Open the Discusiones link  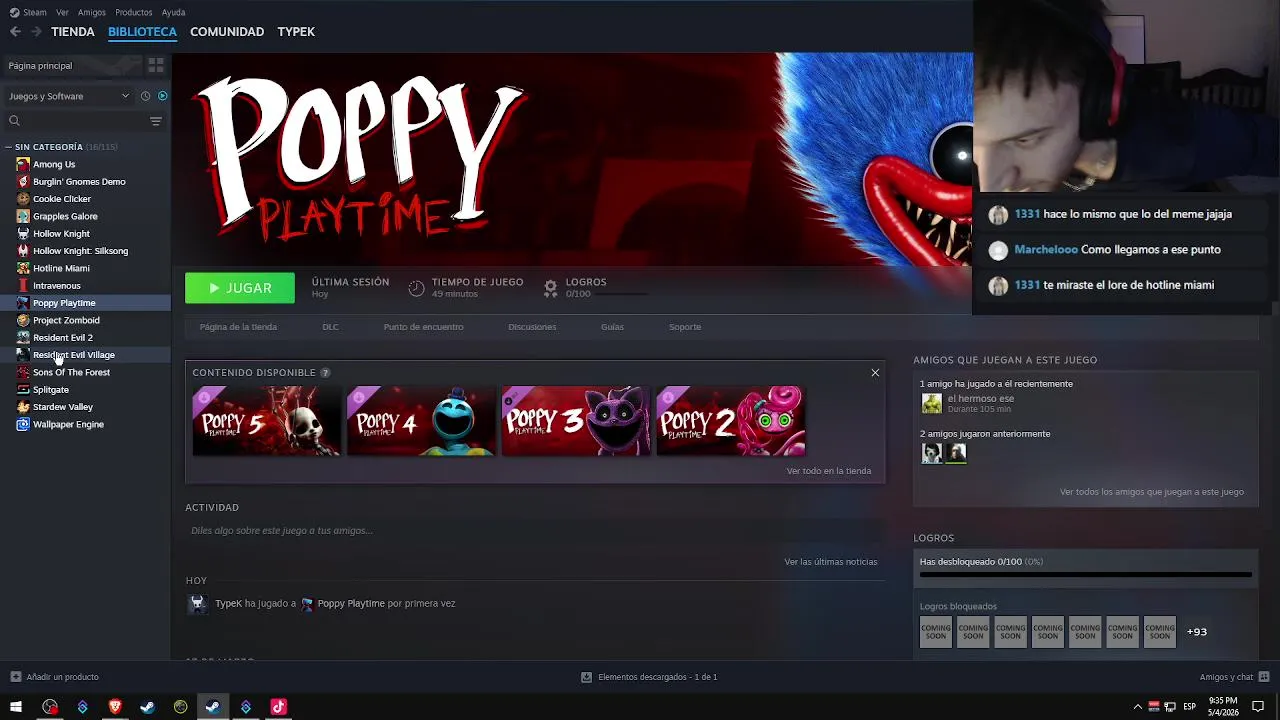pos(532,327)
